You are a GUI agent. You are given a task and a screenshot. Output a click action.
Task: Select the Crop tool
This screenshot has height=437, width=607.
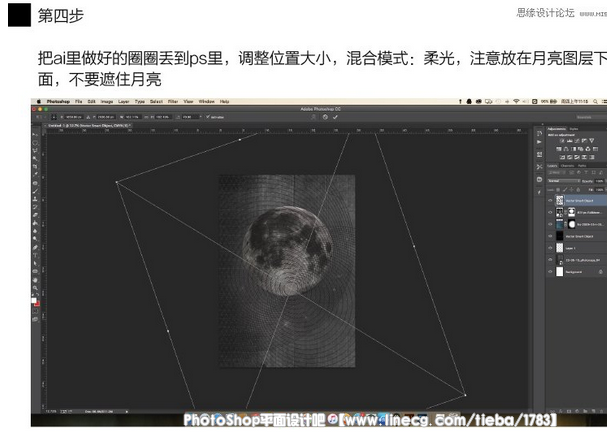[x=35, y=166]
